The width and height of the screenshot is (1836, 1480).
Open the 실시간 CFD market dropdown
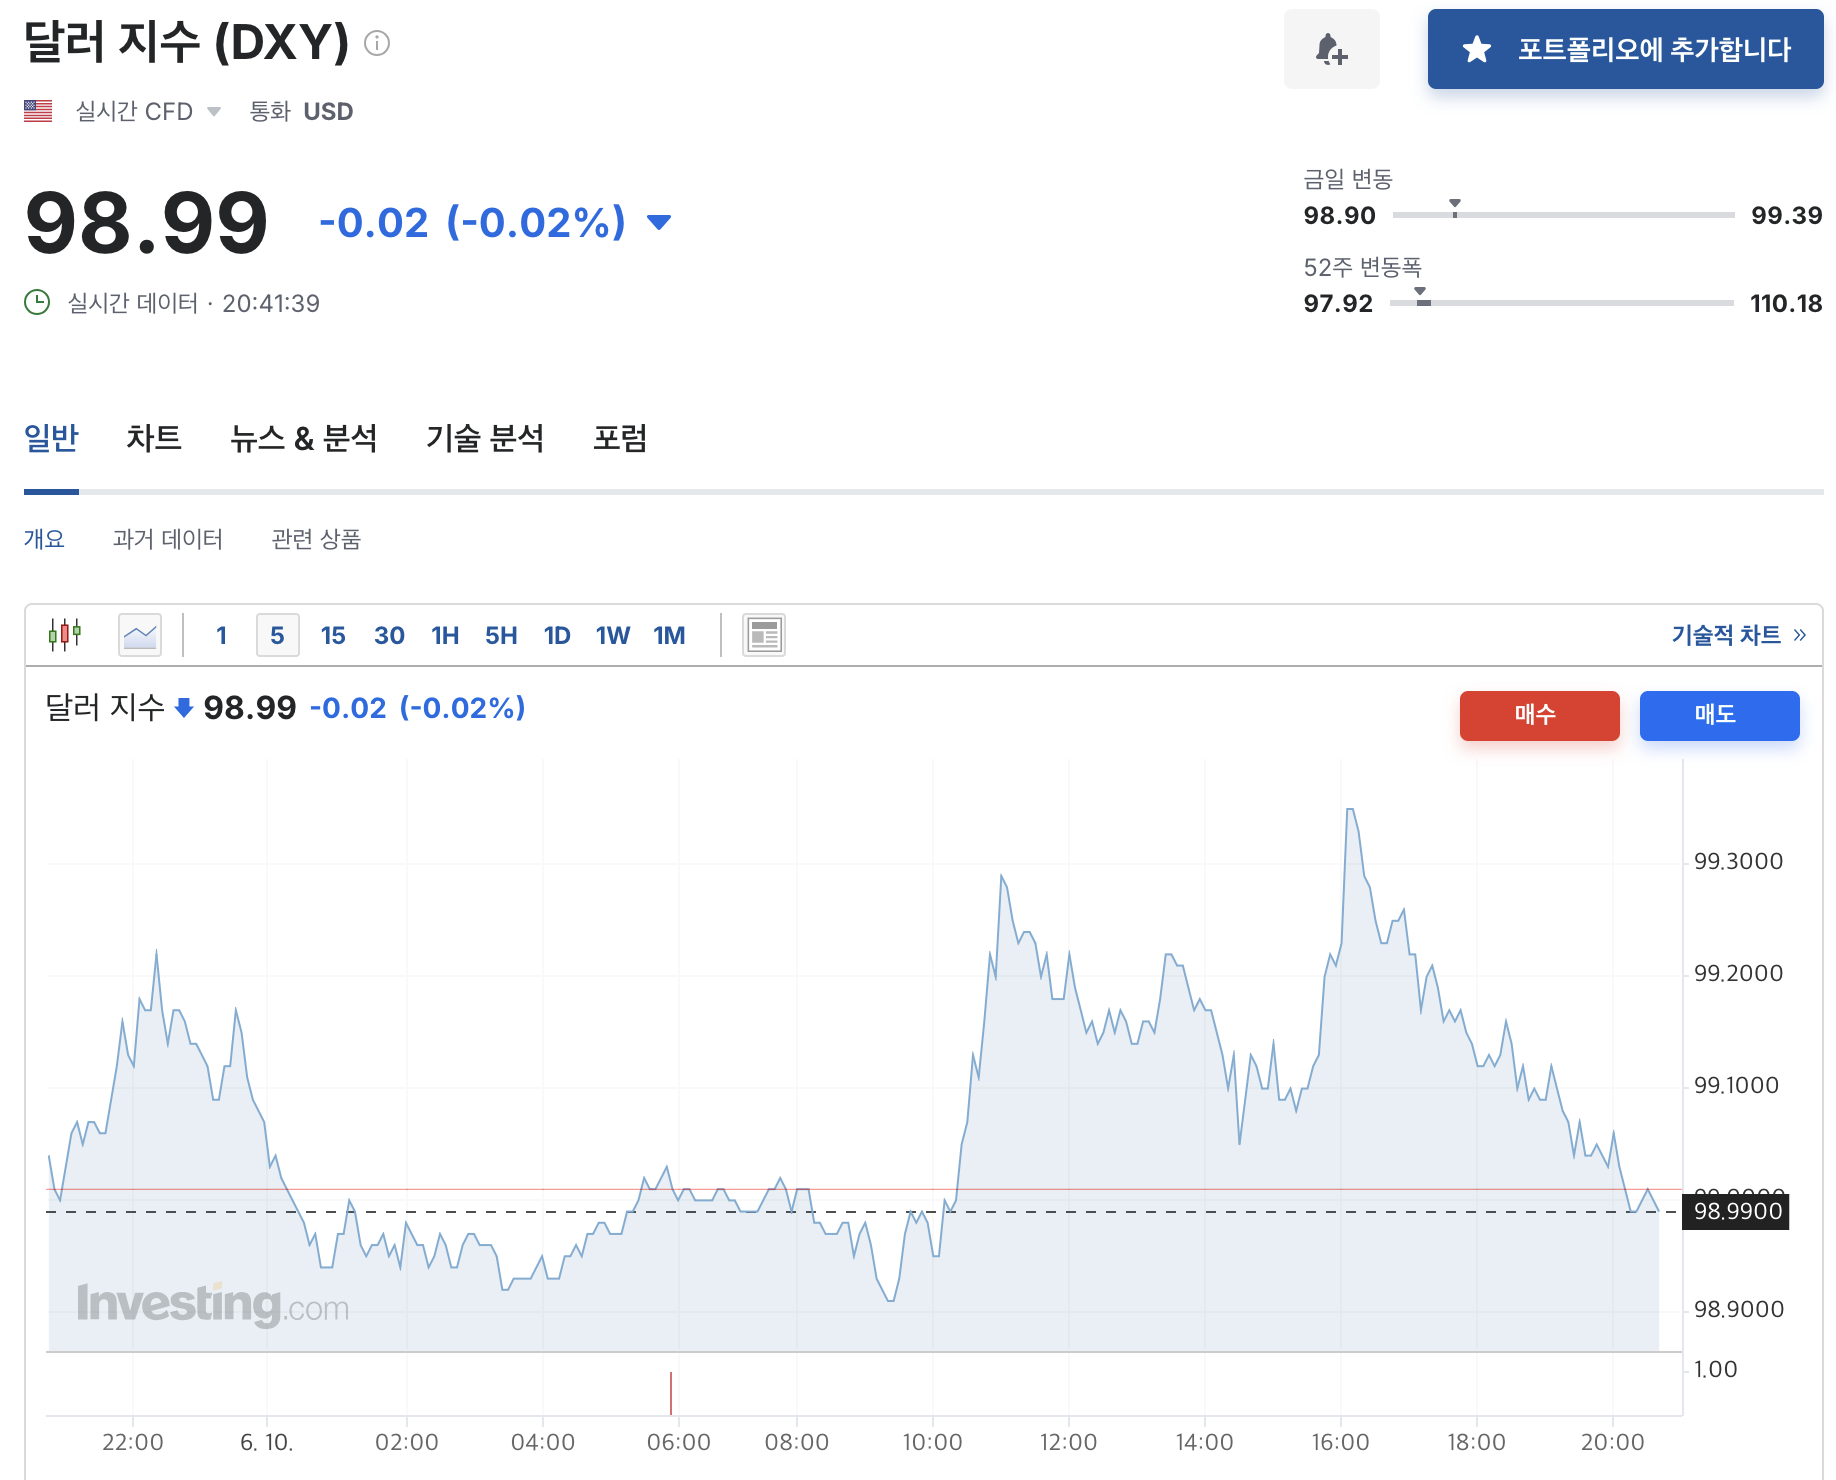148,111
